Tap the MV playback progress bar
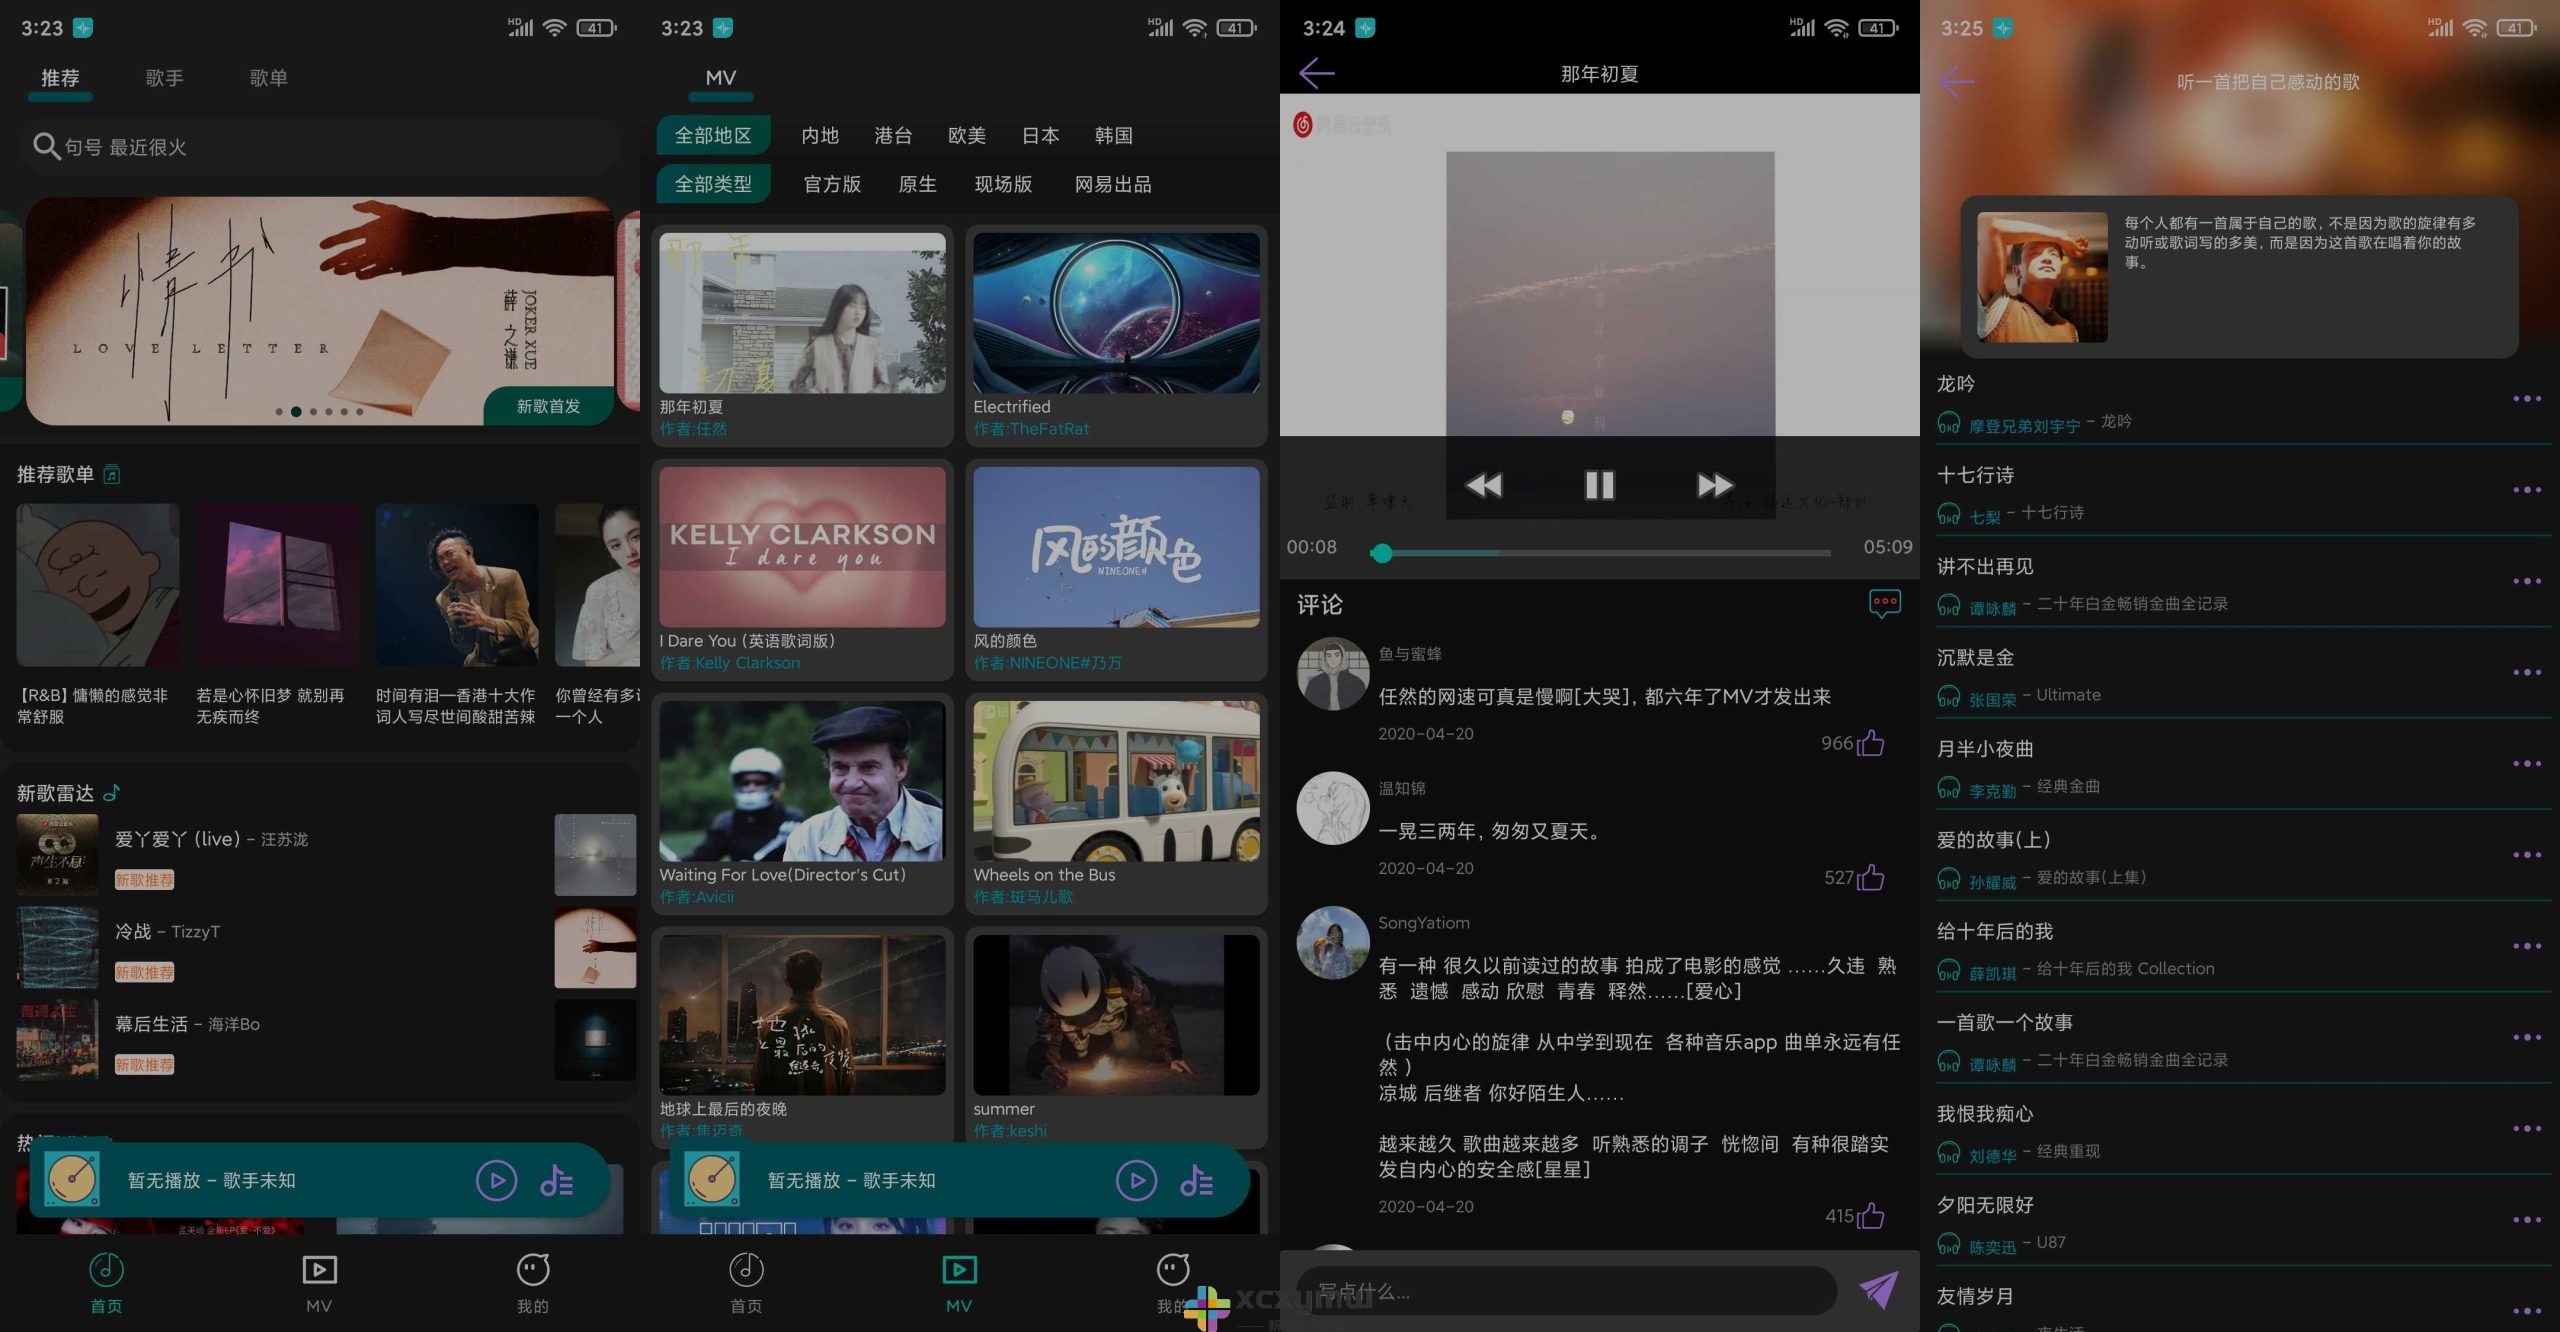 1600,553
